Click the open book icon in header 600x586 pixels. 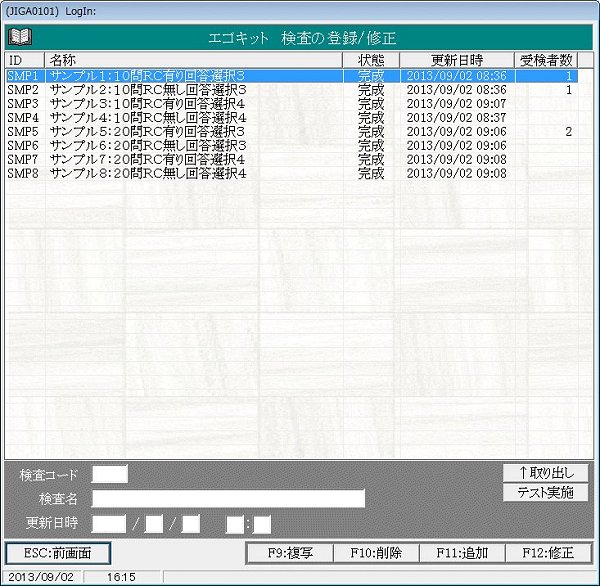[x=20, y=37]
